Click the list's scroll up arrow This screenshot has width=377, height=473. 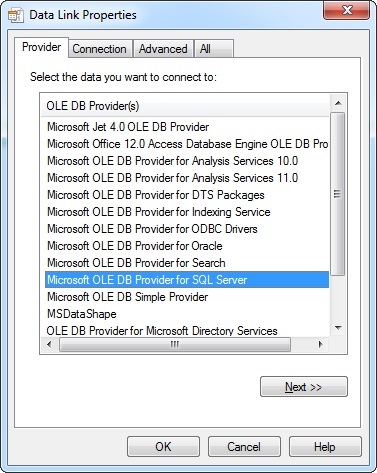[338, 103]
